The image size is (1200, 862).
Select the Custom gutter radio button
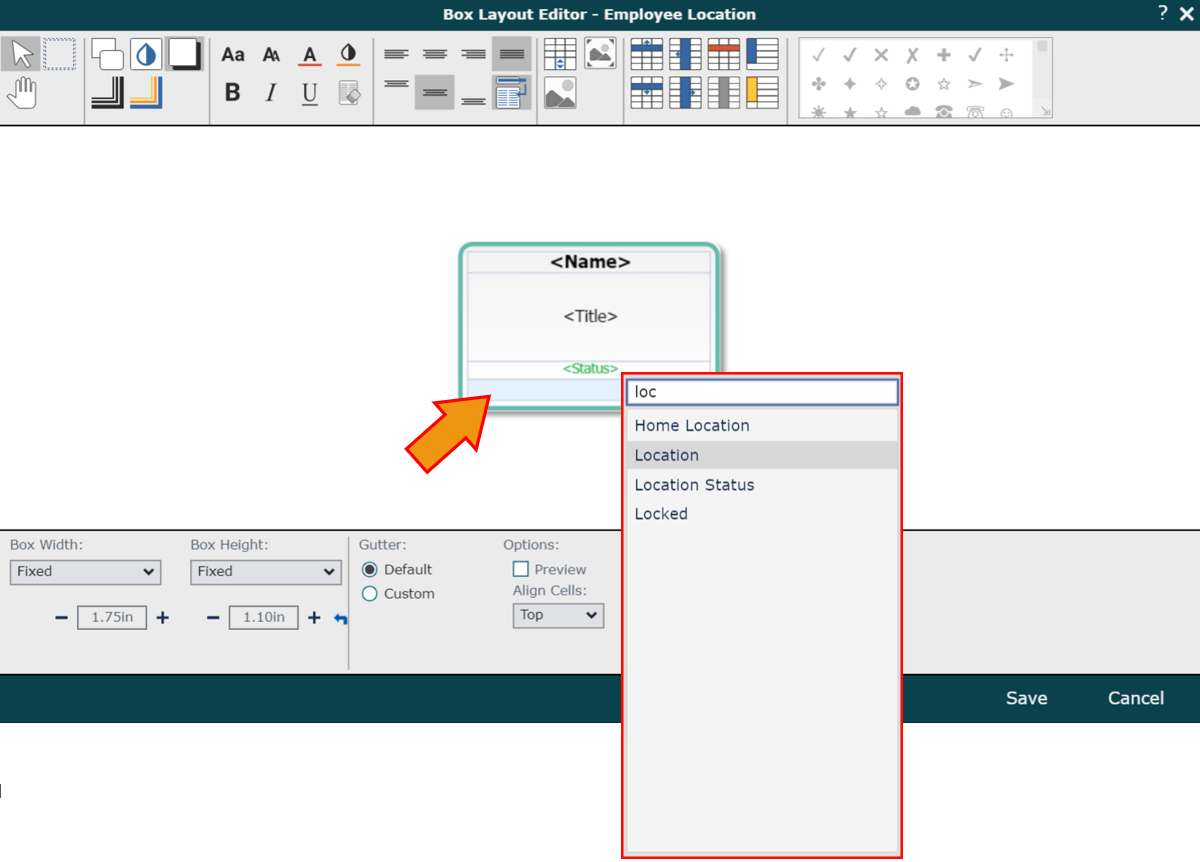click(370, 594)
